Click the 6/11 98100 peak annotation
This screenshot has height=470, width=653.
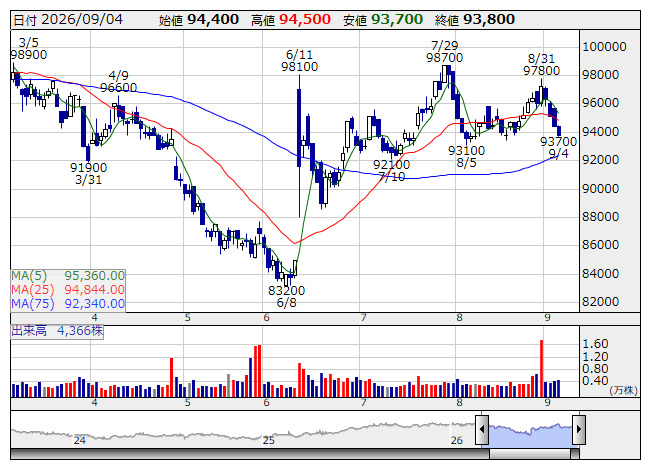pyautogui.click(x=299, y=61)
